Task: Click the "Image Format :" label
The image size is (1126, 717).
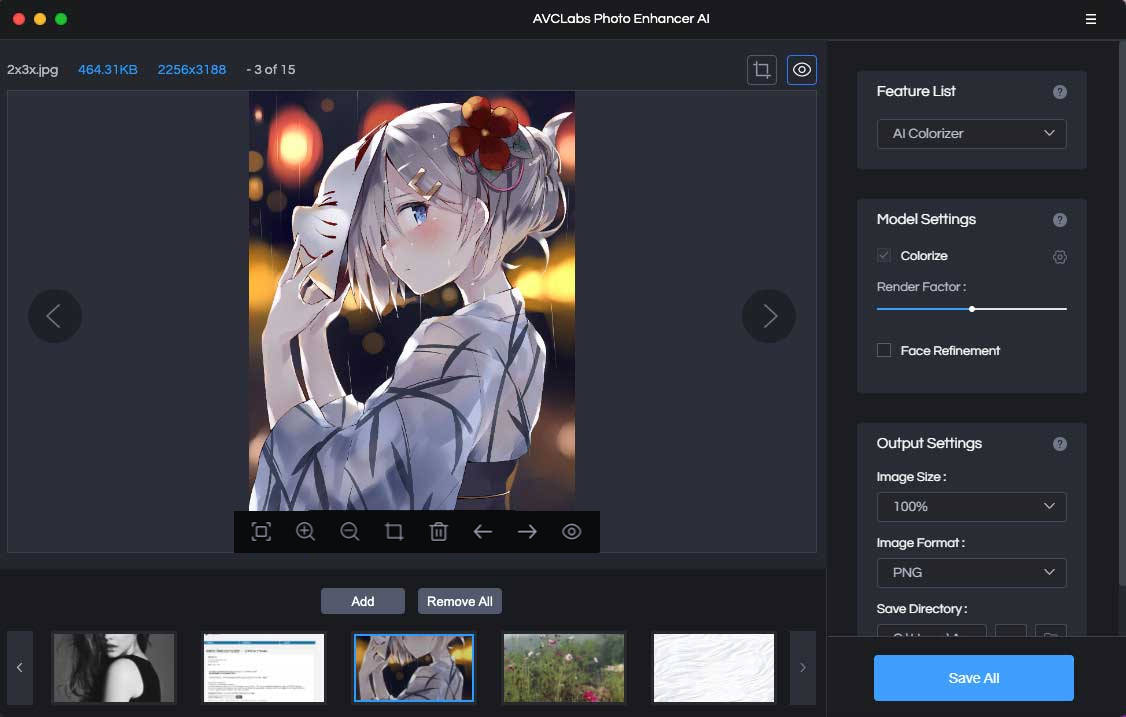Action: pos(921,543)
